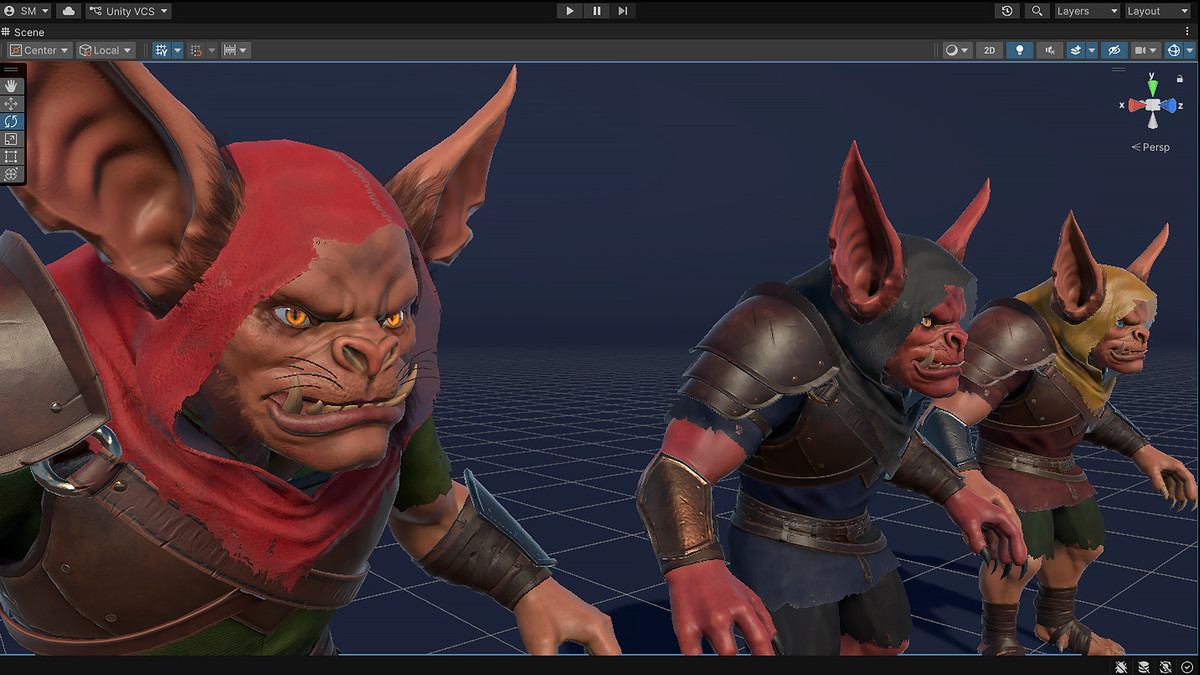The image size is (1200, 675).
Task: Open the draw mode shading dropdown
Action: tap(958, 50)
